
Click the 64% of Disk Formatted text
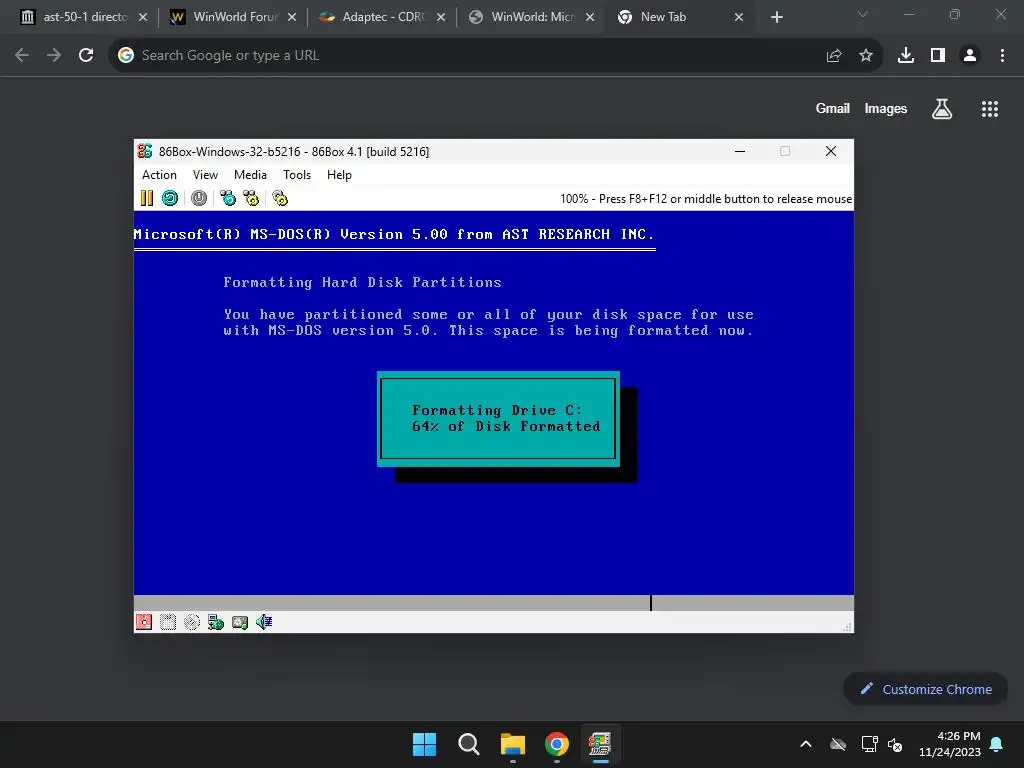(506, 426)
